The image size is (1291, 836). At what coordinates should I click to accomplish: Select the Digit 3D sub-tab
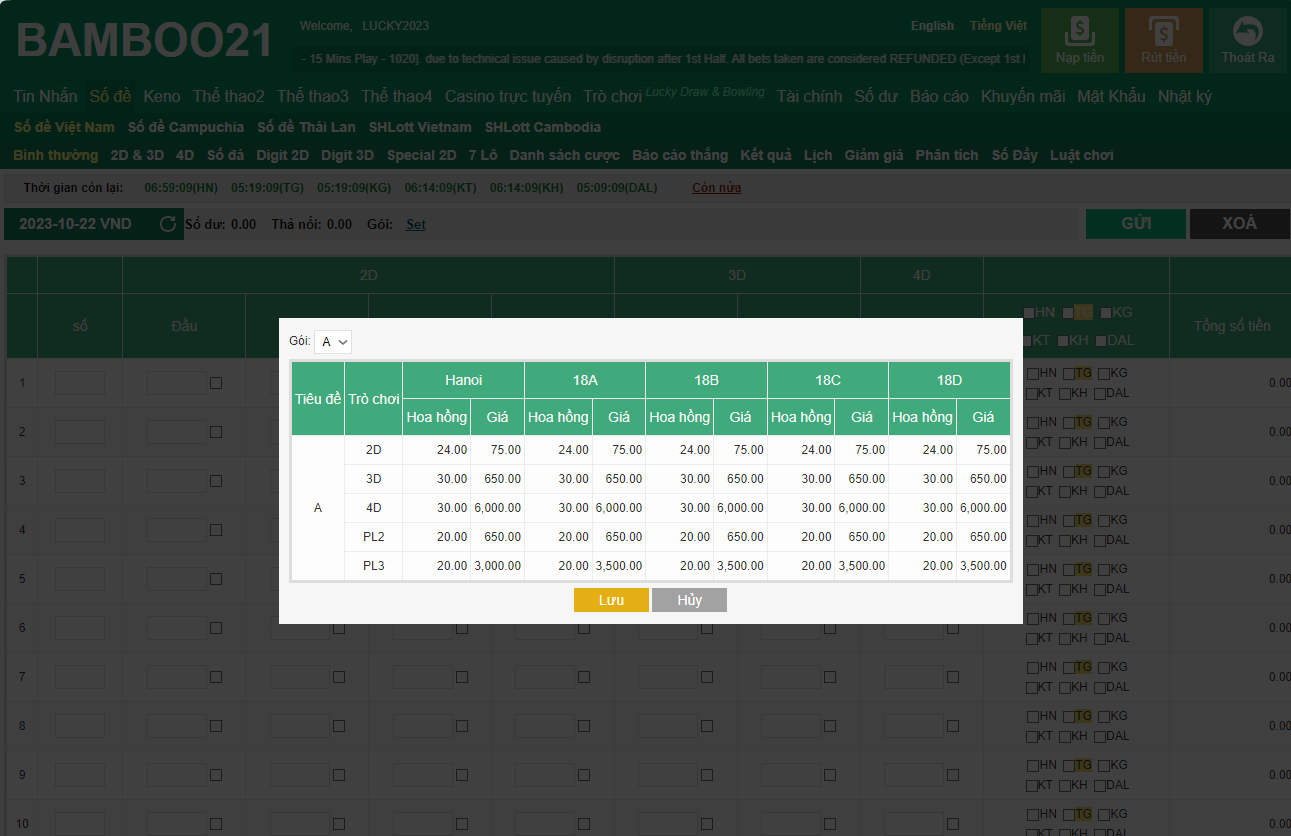(347, 155)
